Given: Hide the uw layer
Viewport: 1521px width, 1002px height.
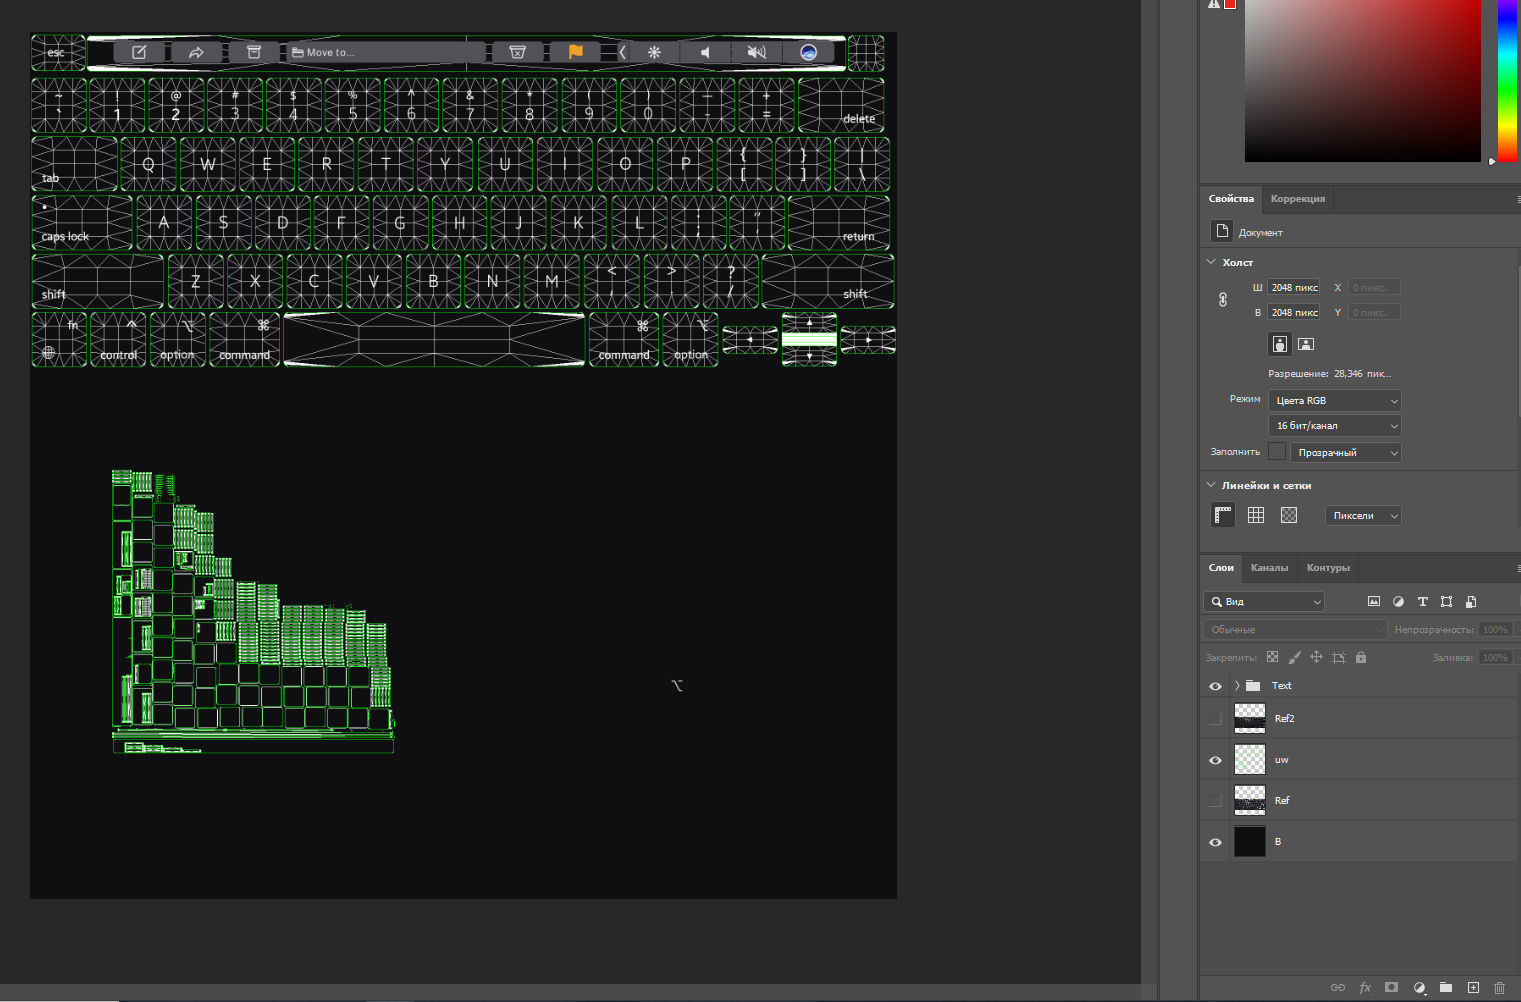Looking at the screenshot, I should pyautogui.click(x=1216, y=760).
